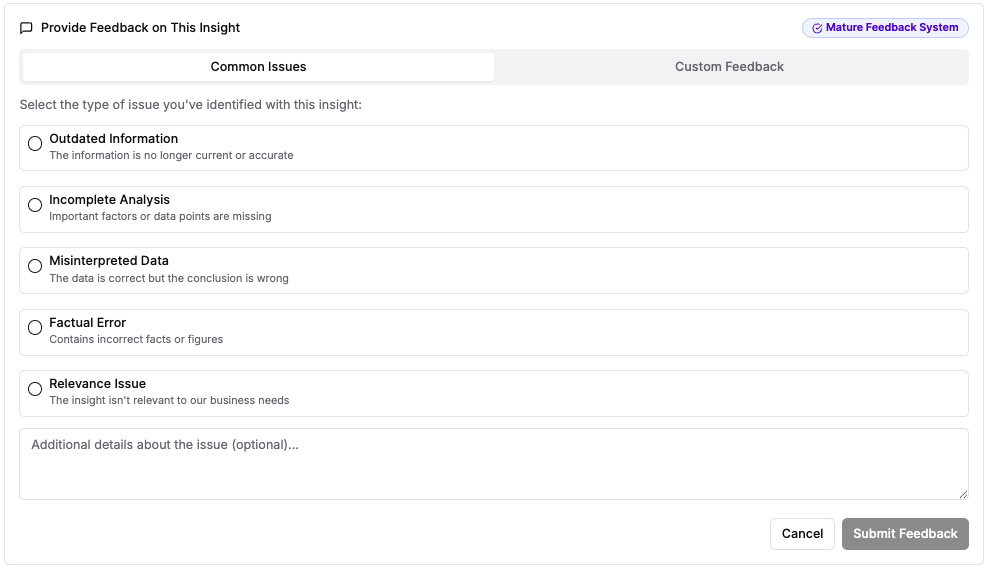The width and height of the screenshot is (988, 566).
Task: Select the Incomplete Analysis radio button
Action: [x=35, y=205]
